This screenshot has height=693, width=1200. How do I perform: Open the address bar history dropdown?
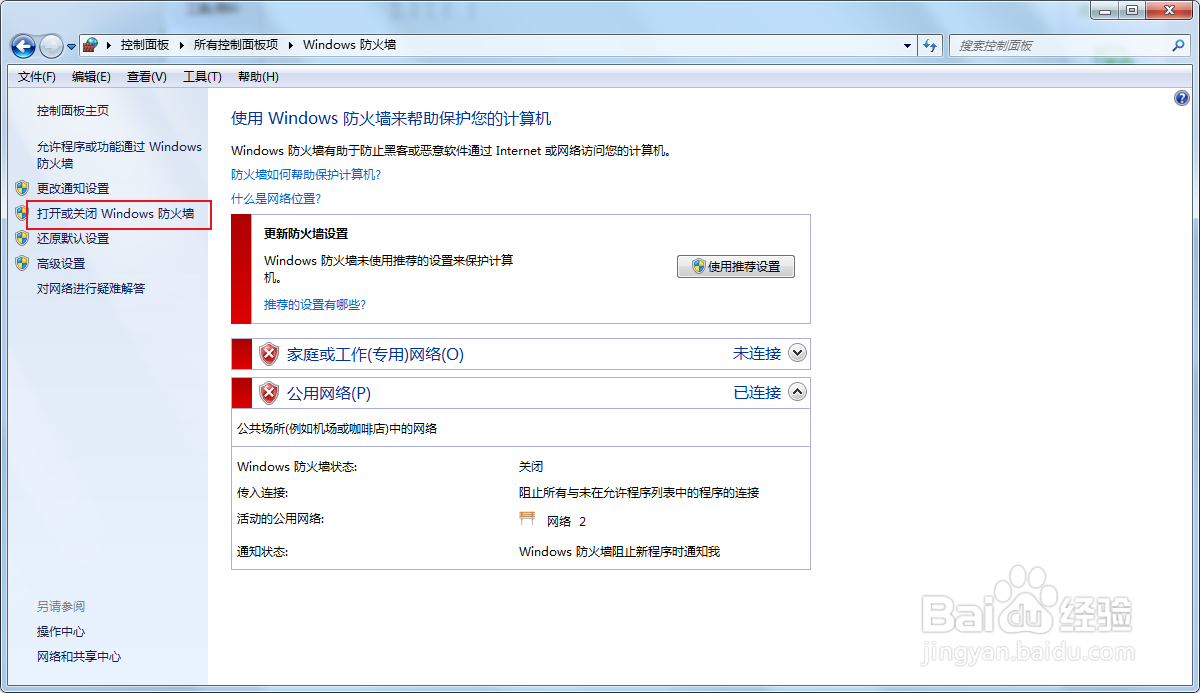906,46
